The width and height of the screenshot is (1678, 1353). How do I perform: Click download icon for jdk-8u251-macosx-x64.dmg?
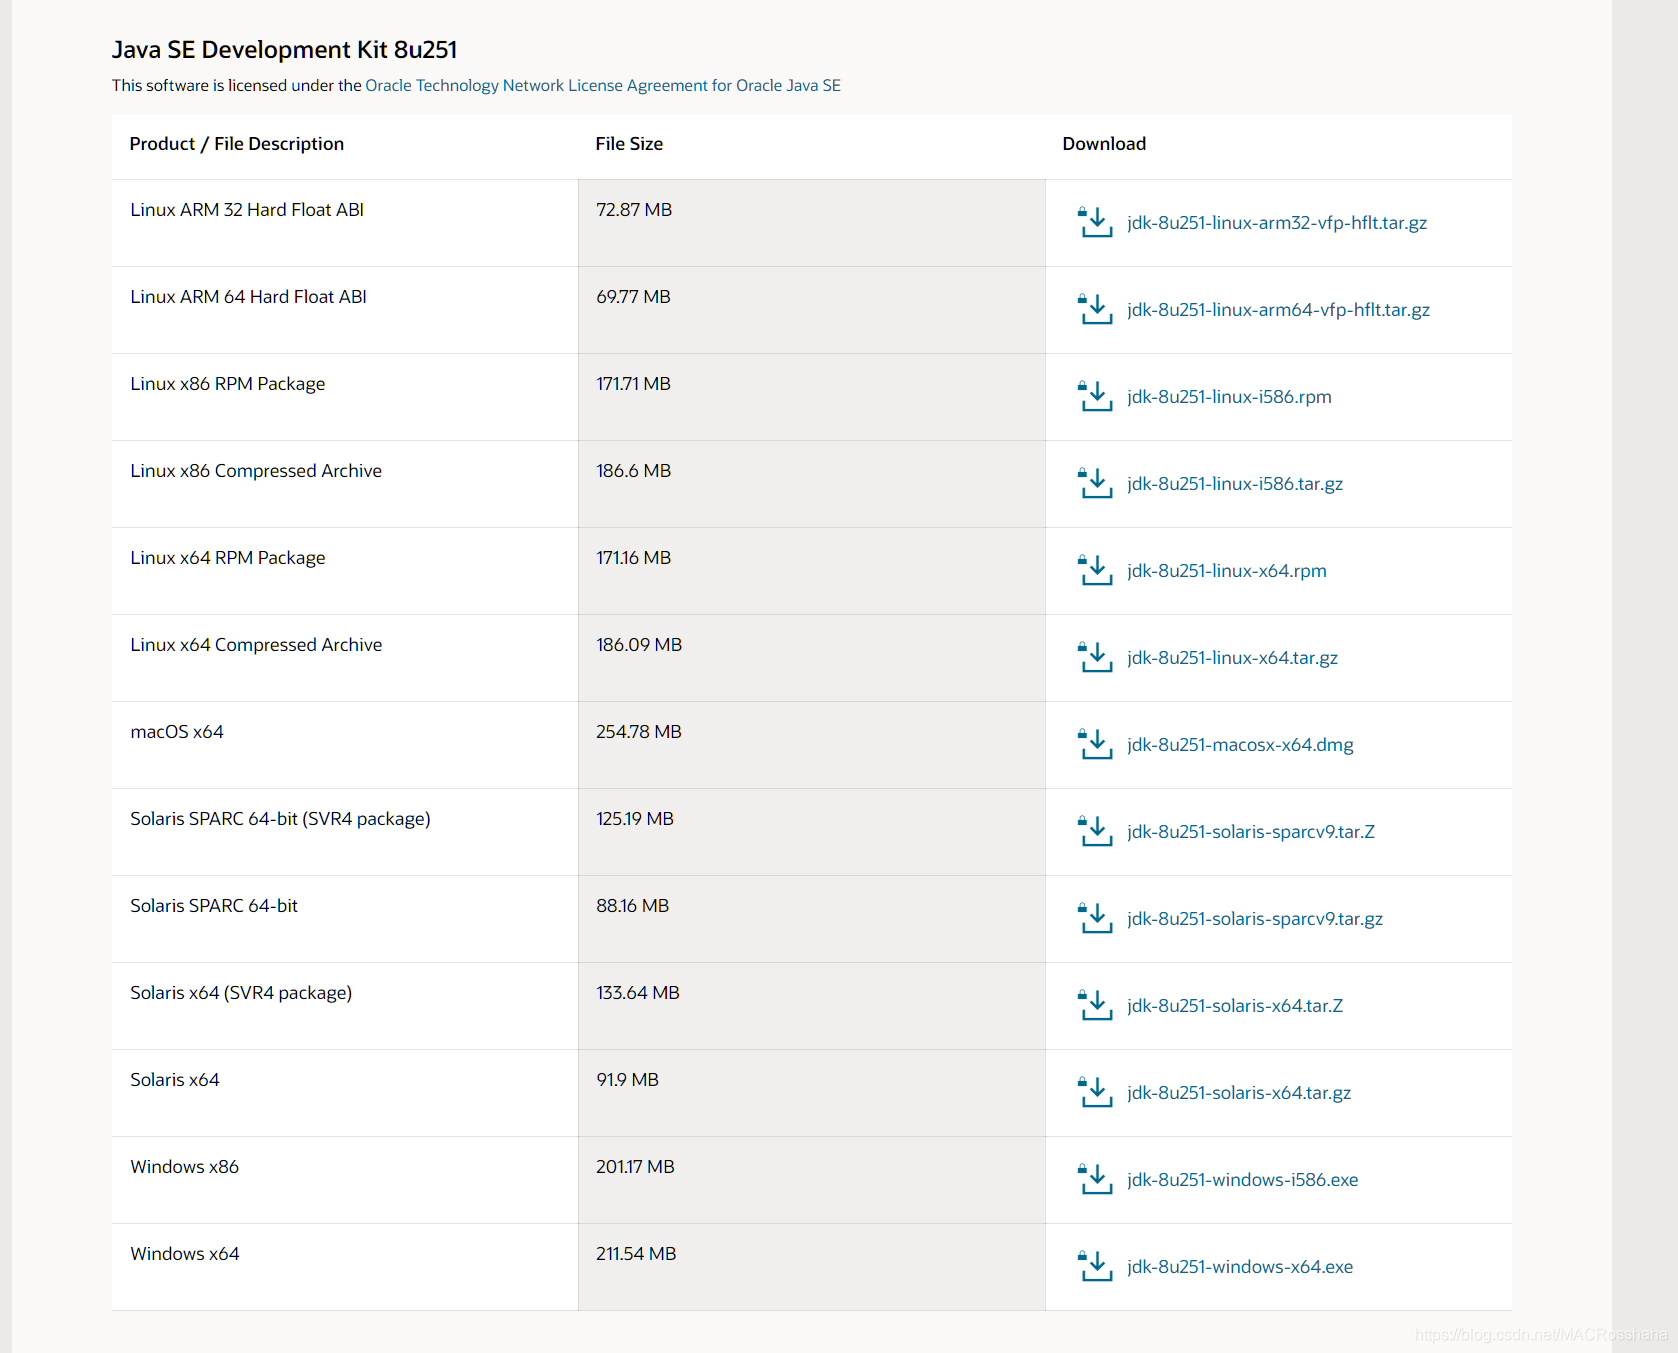[1095, 744]
